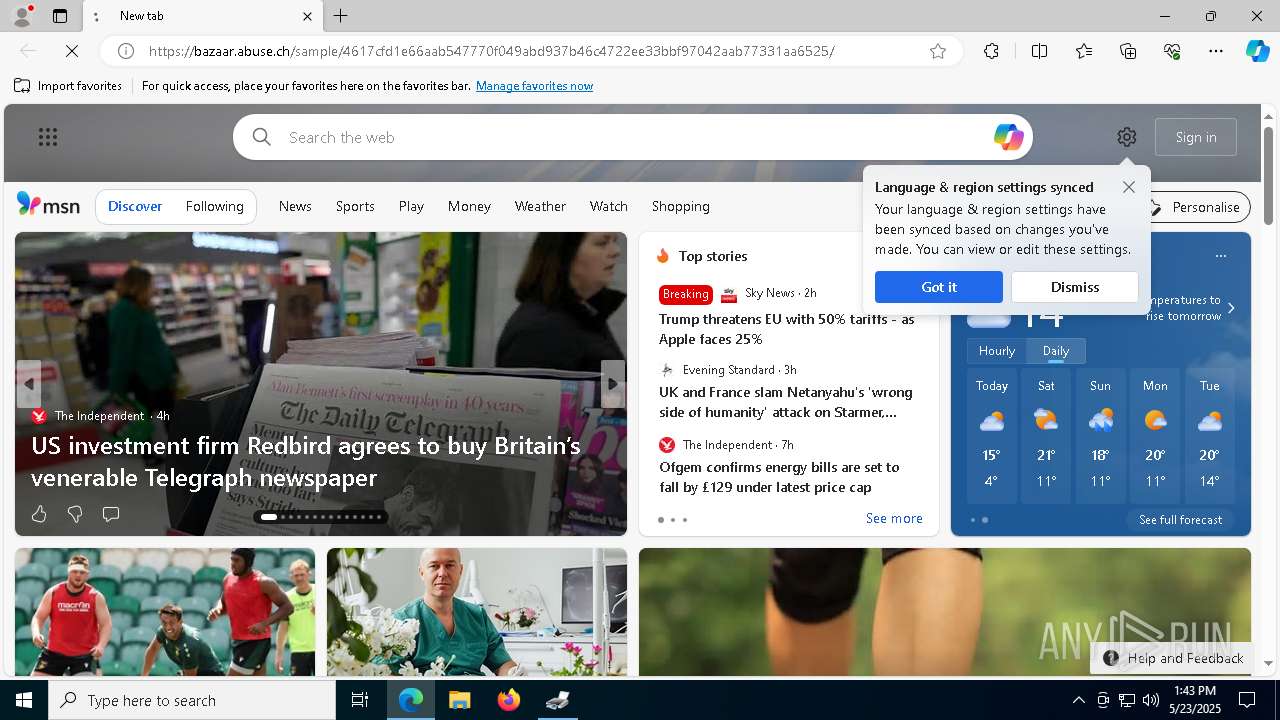Advance the weather headline chevron

pyautogui.click(x=1231, y=308)
